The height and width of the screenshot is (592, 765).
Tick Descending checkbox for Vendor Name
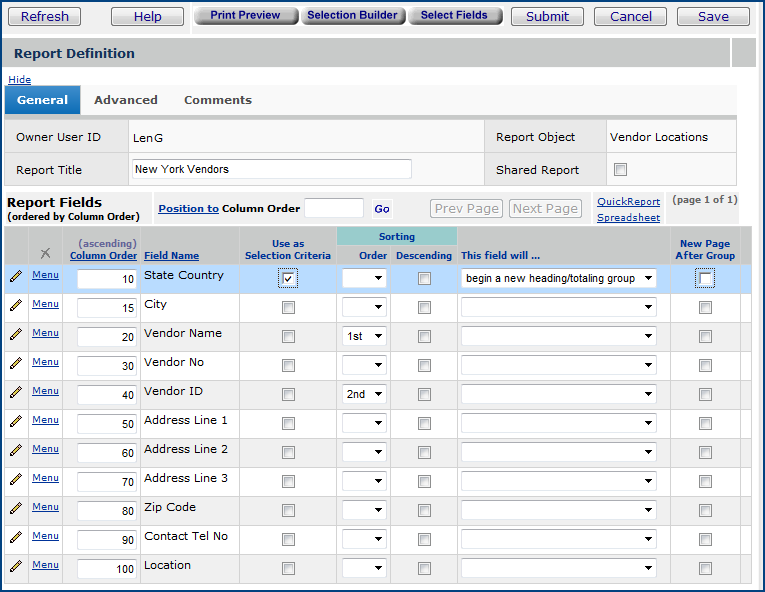(x=424, y=337)
